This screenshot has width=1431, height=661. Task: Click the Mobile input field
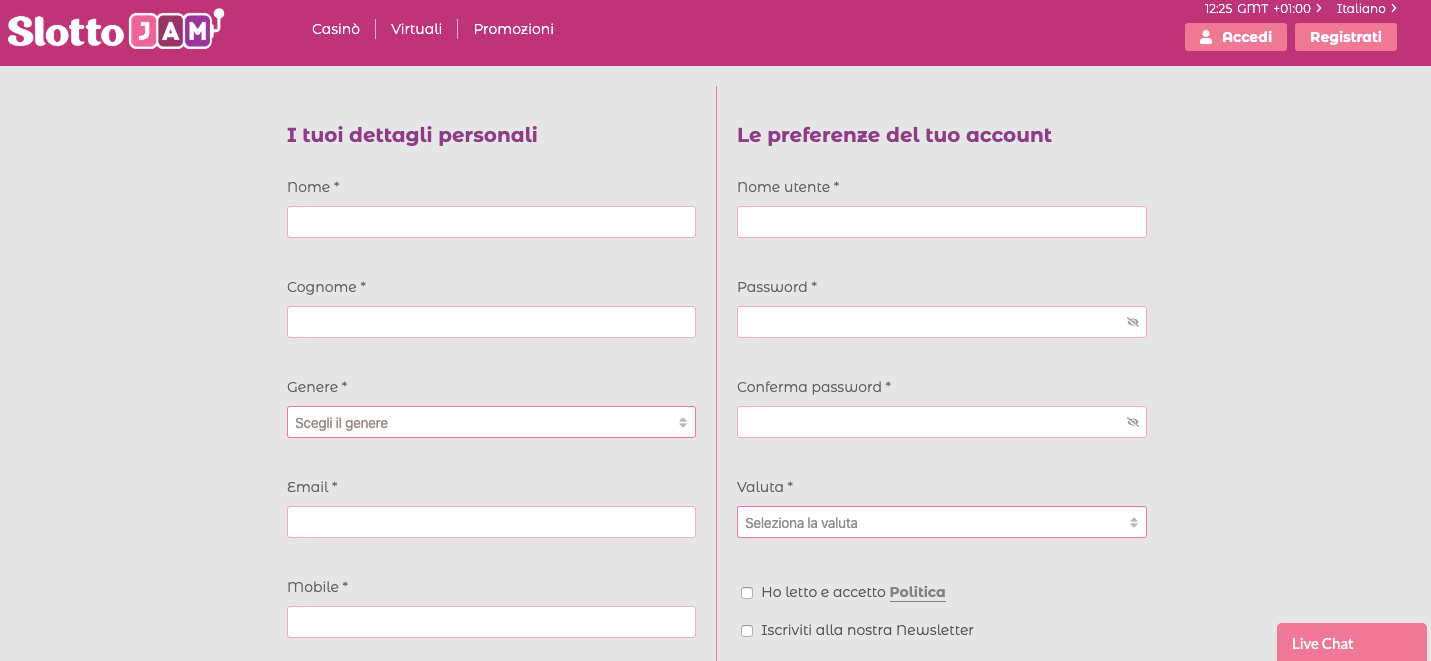[490, 621]
